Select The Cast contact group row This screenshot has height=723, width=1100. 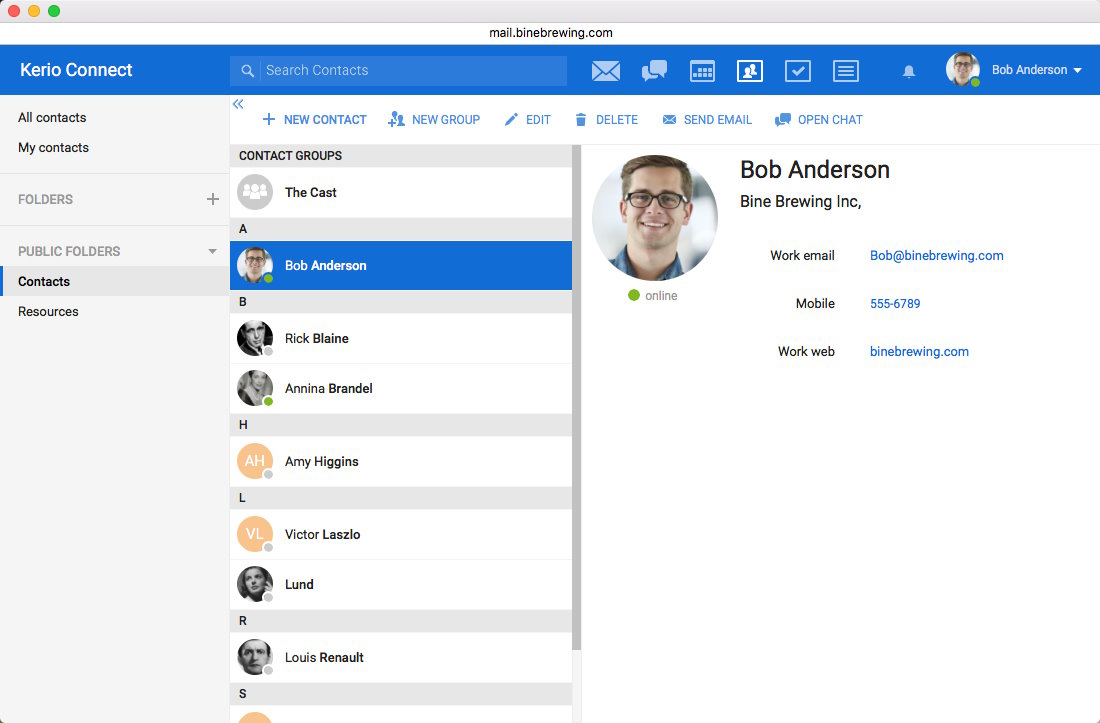pyautogui.click(x=401, y=192)
